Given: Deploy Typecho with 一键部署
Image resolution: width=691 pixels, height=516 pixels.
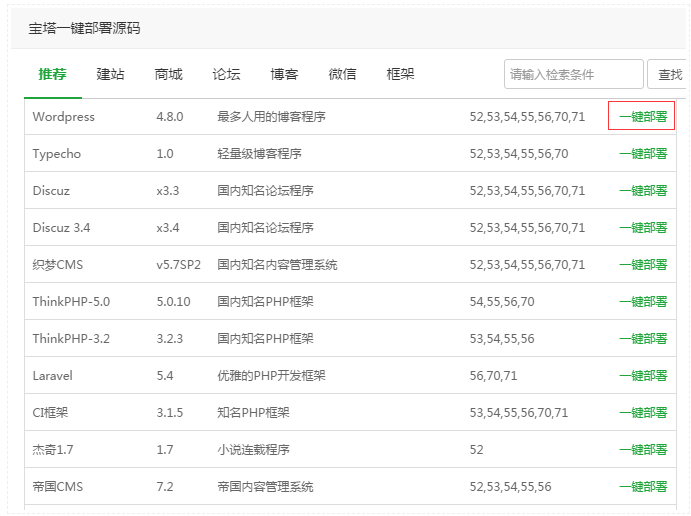Looking at the screenshot, I should [x=643, y=154].
